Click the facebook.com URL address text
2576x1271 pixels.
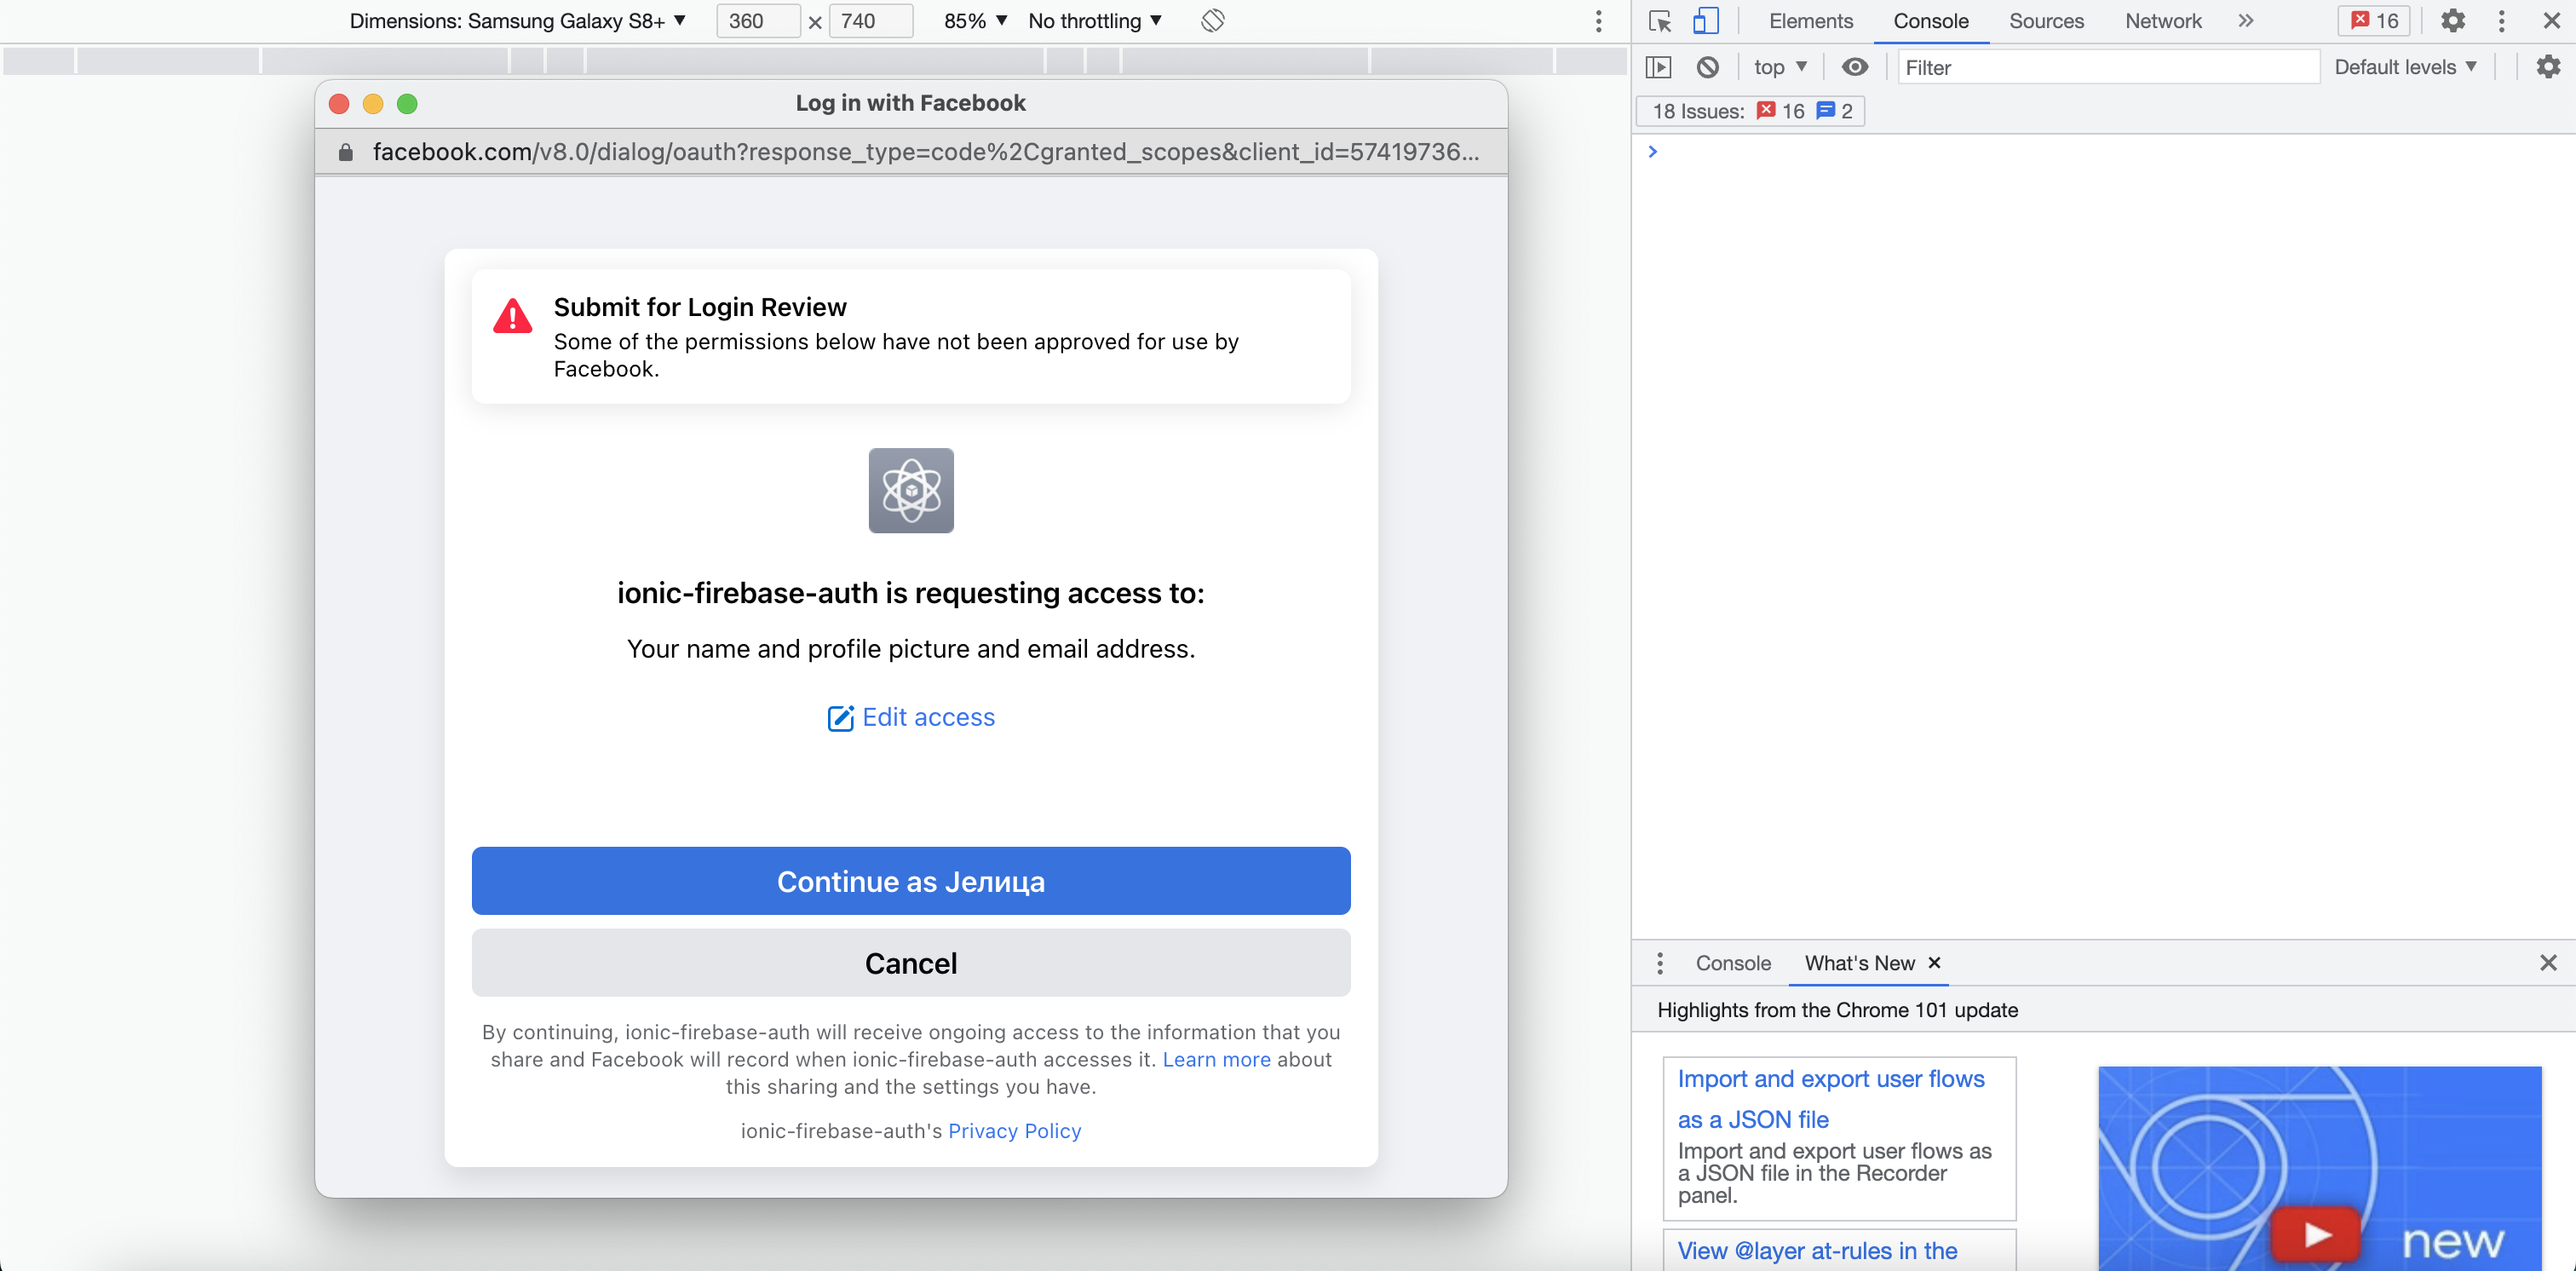[x=925, y=152]
